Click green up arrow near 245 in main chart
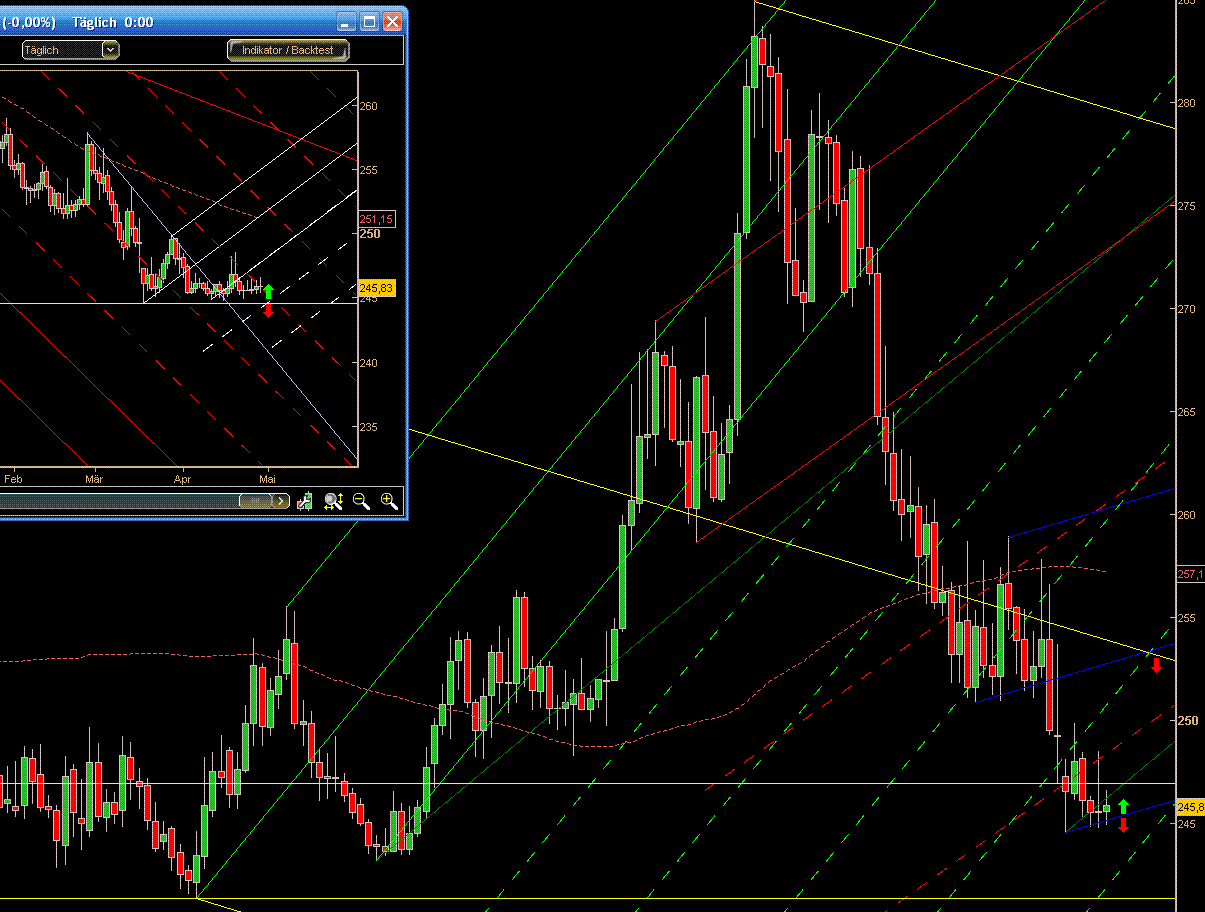This screenshot has height=912, width=1205. click(1123, 806)
